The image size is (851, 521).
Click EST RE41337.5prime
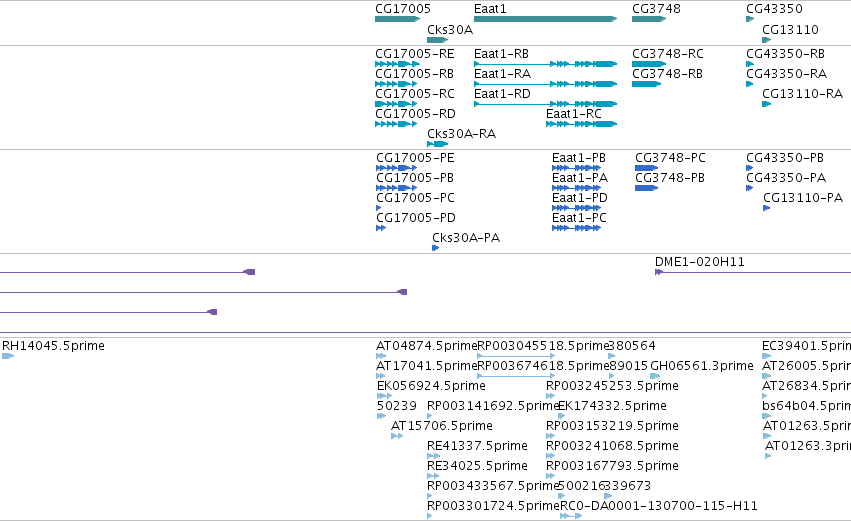477,447
